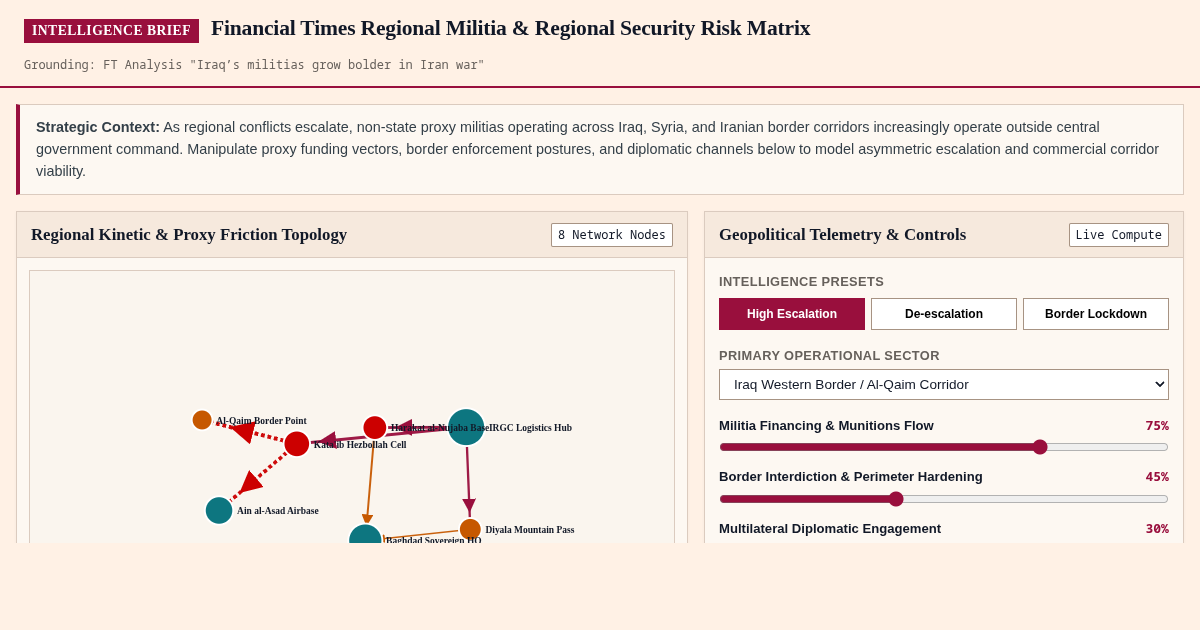This screenshot has height=630, width=1200.
Task: Adjust Militia Financing & Munitions Flow slider
Action: (x=944, y=447)
